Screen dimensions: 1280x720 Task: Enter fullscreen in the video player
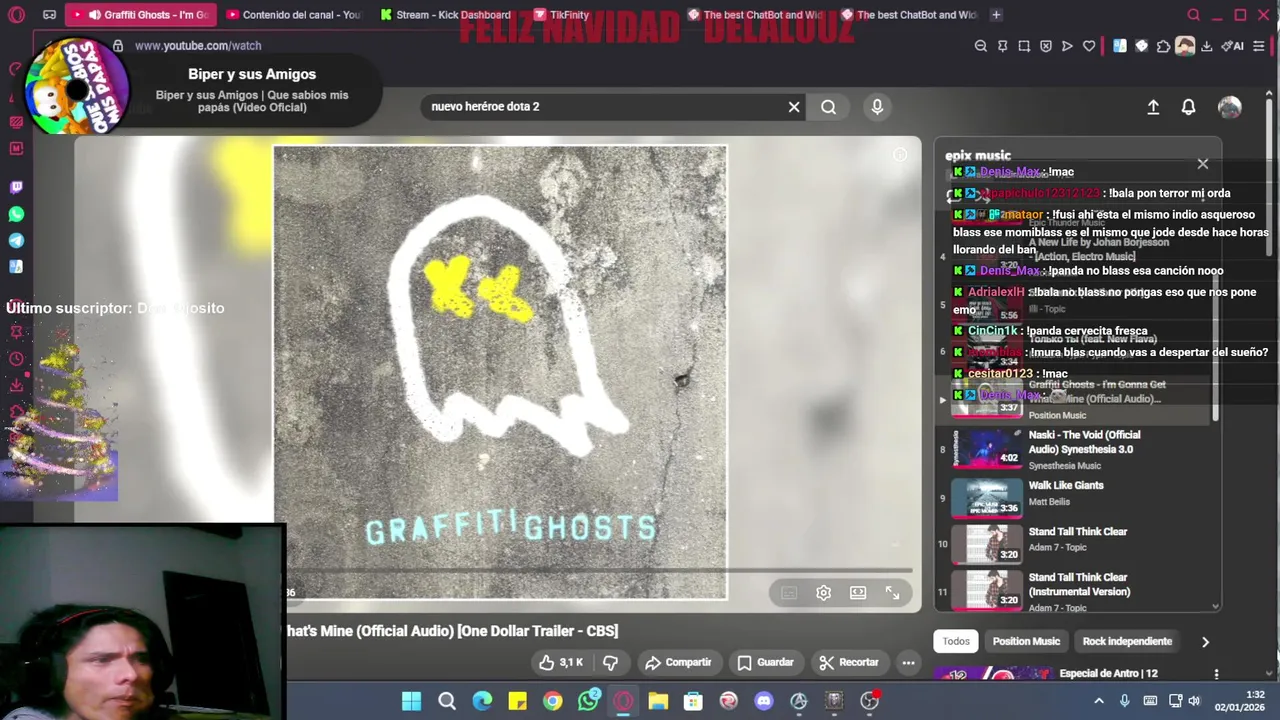coord(892,593)
